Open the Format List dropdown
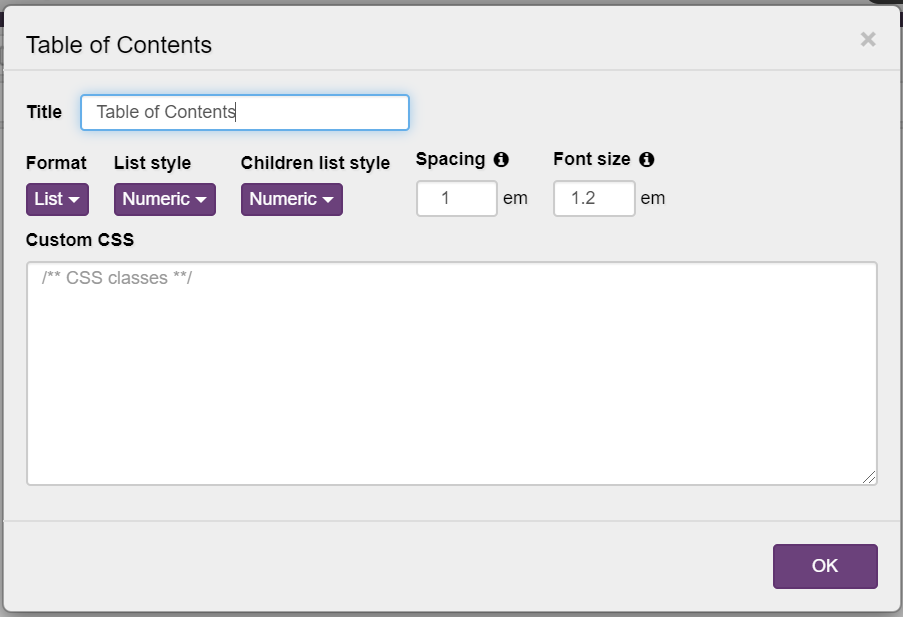Image resolution: width=903 pixels, height=617 pixels. [57, 199]
